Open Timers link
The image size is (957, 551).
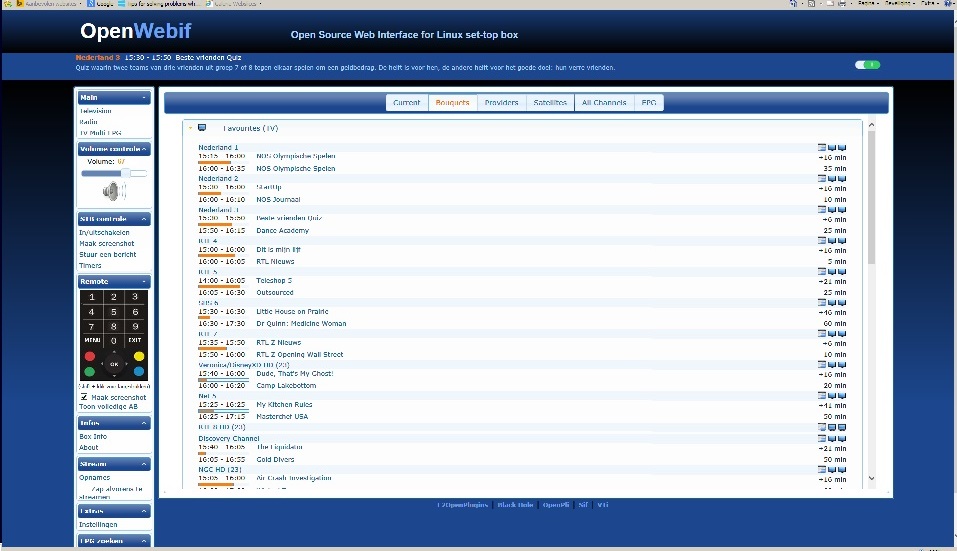pos(90,265)
